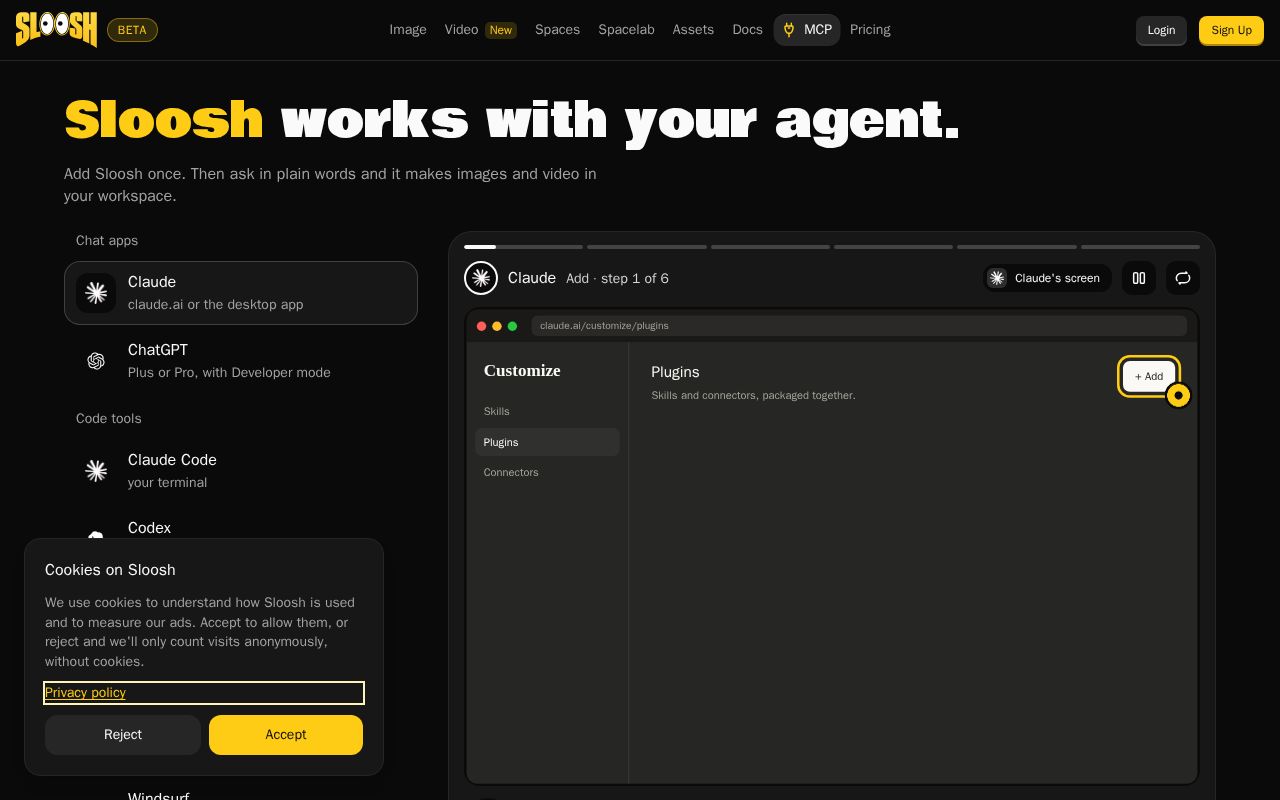Image resolution: width=1280 pixels, height=800 pixels.
Task: Click 'Code tools' section label
Action: click(109, 419)
